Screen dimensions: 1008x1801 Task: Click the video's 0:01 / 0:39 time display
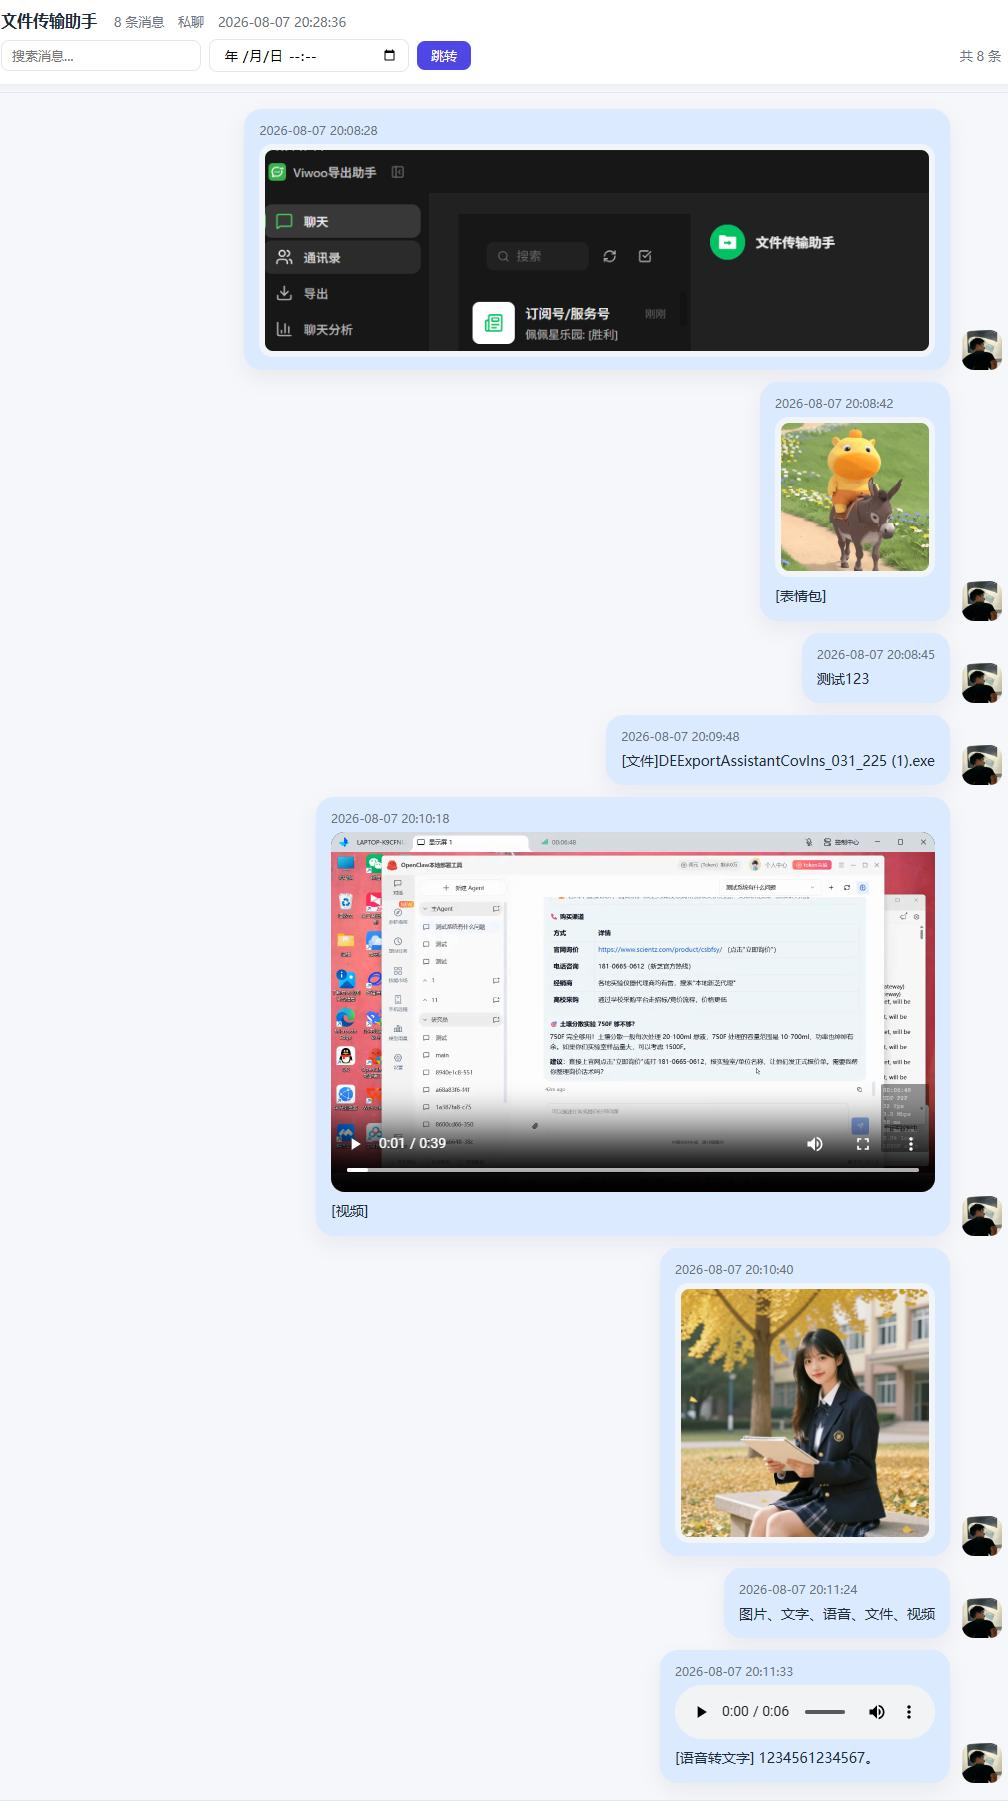pyautogui.click(x=412, y=1143)
